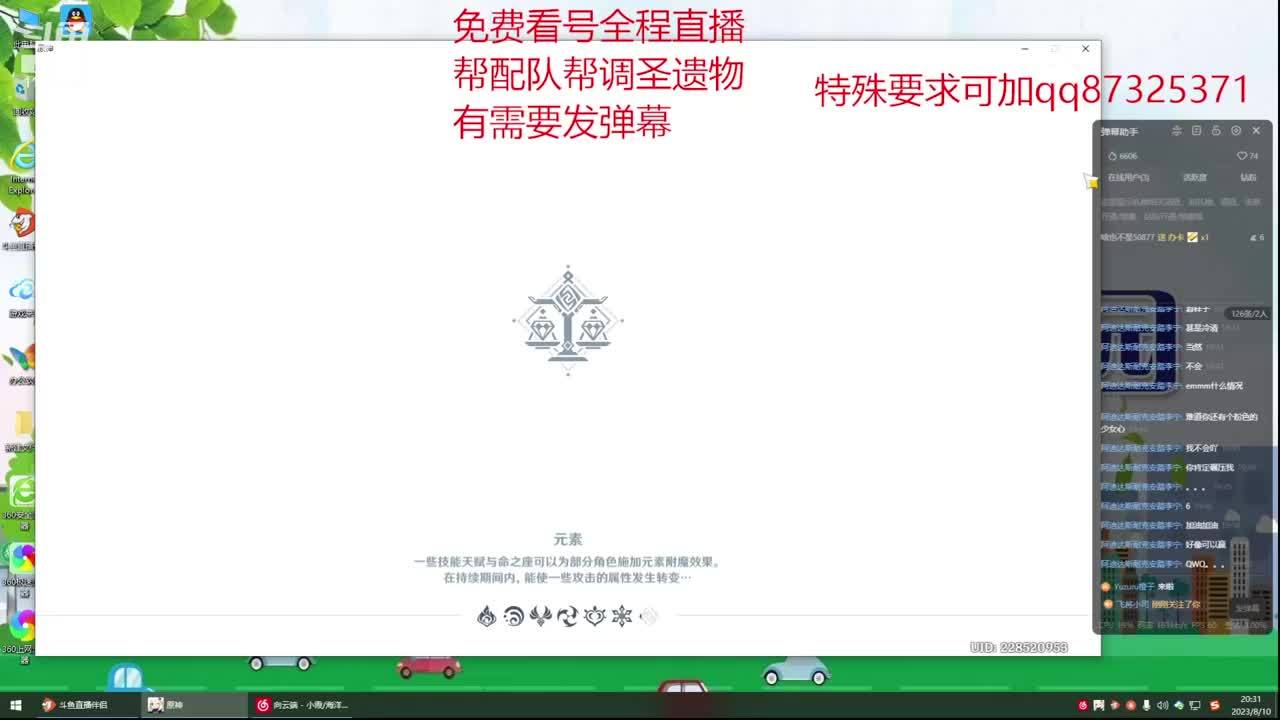The image size is (1280, 720).
Task: Switch to the 贡献度 tab in 弹幕助手
Action: click(x=1195, y=177)
